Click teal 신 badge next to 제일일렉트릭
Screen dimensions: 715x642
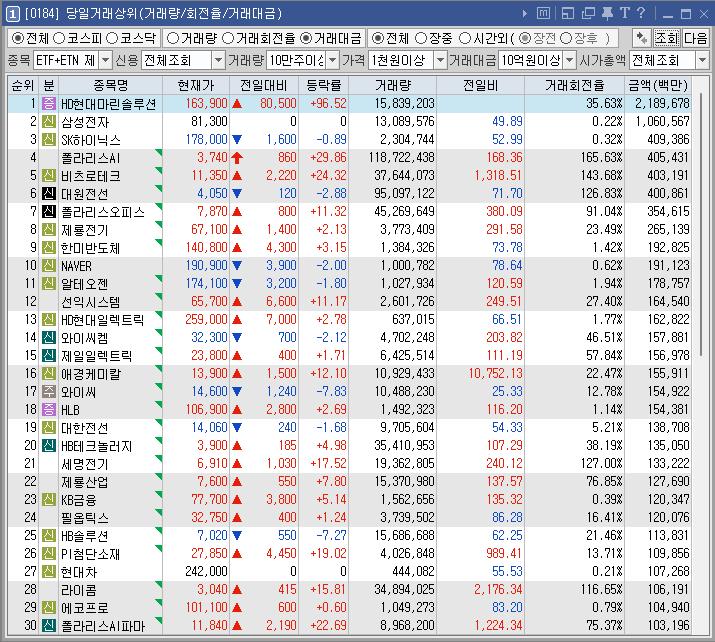(x=49, y=355)
